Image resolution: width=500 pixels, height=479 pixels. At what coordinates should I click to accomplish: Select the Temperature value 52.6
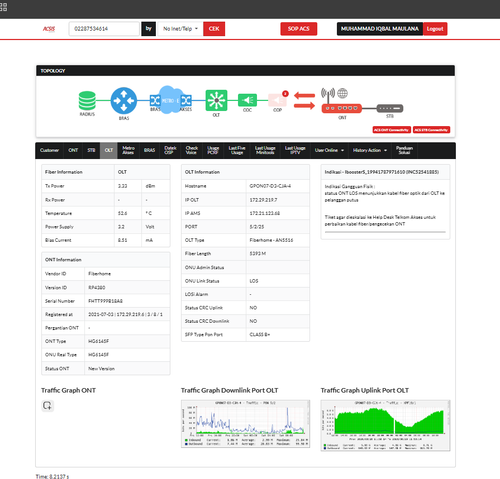point(122,213)
